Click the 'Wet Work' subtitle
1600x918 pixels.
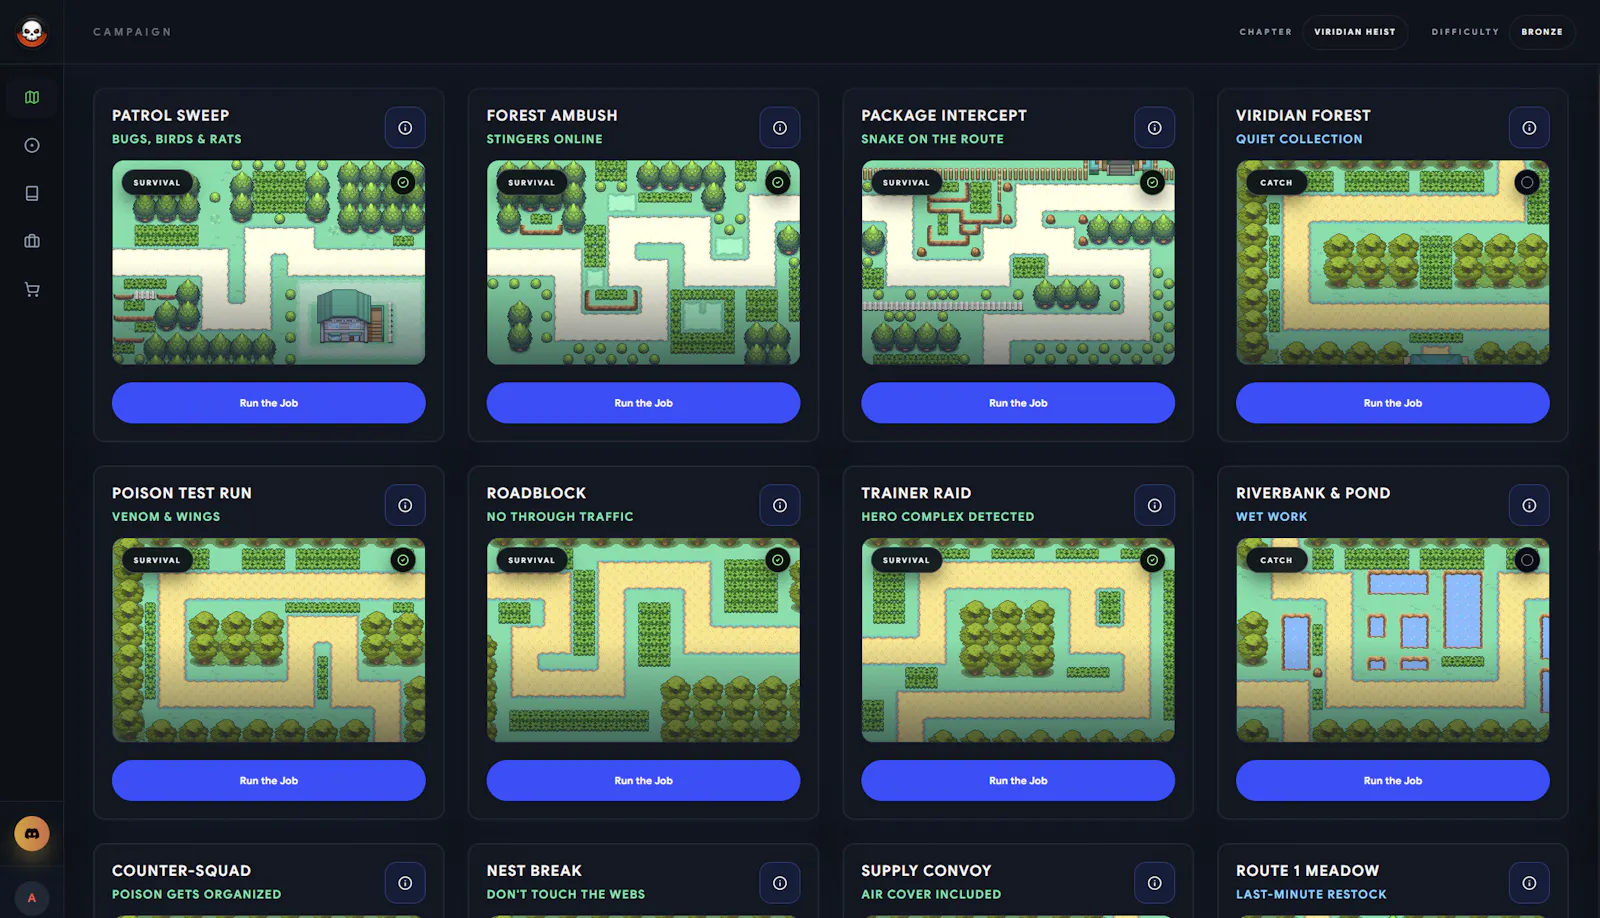click(x=1272, y=517)
